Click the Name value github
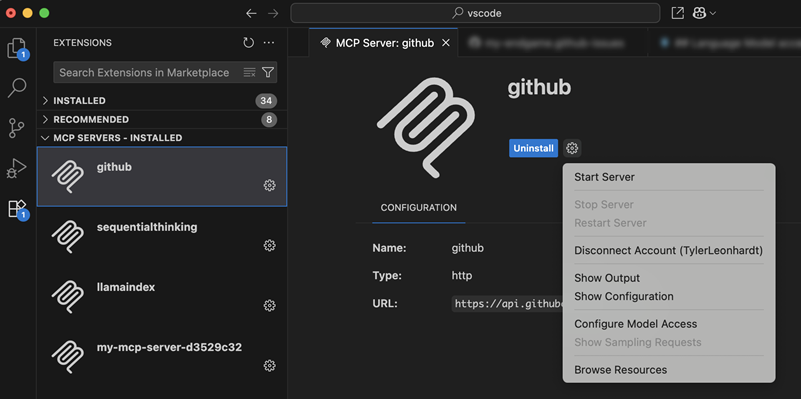Image resolution: width=801 pixels, height=399 pixels. point(467,249)
